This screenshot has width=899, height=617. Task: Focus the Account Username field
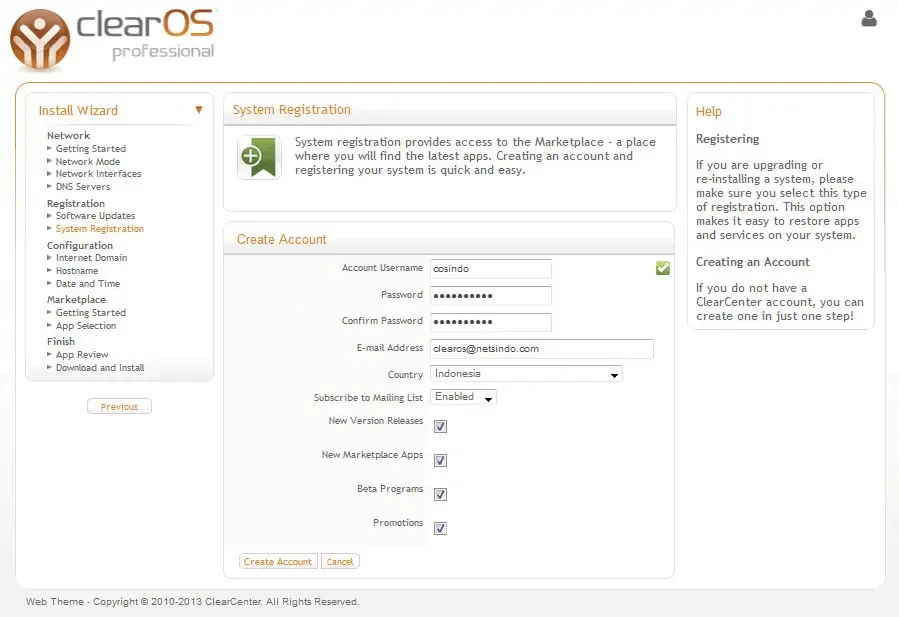point(490,268)
